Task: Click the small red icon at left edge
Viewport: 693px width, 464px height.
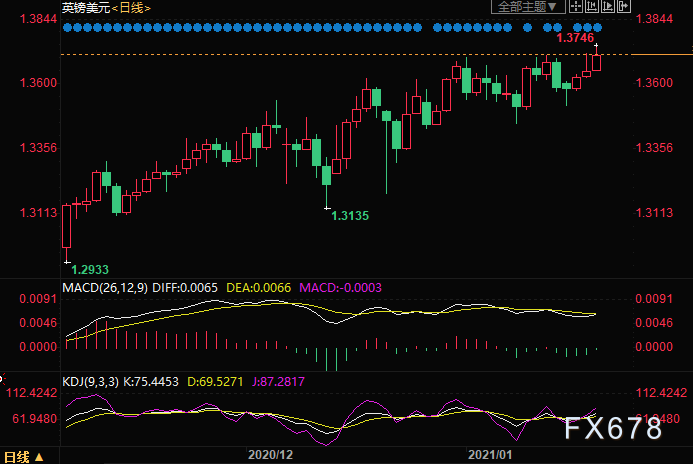Action: pyautogui.click(x=2, y=379)
